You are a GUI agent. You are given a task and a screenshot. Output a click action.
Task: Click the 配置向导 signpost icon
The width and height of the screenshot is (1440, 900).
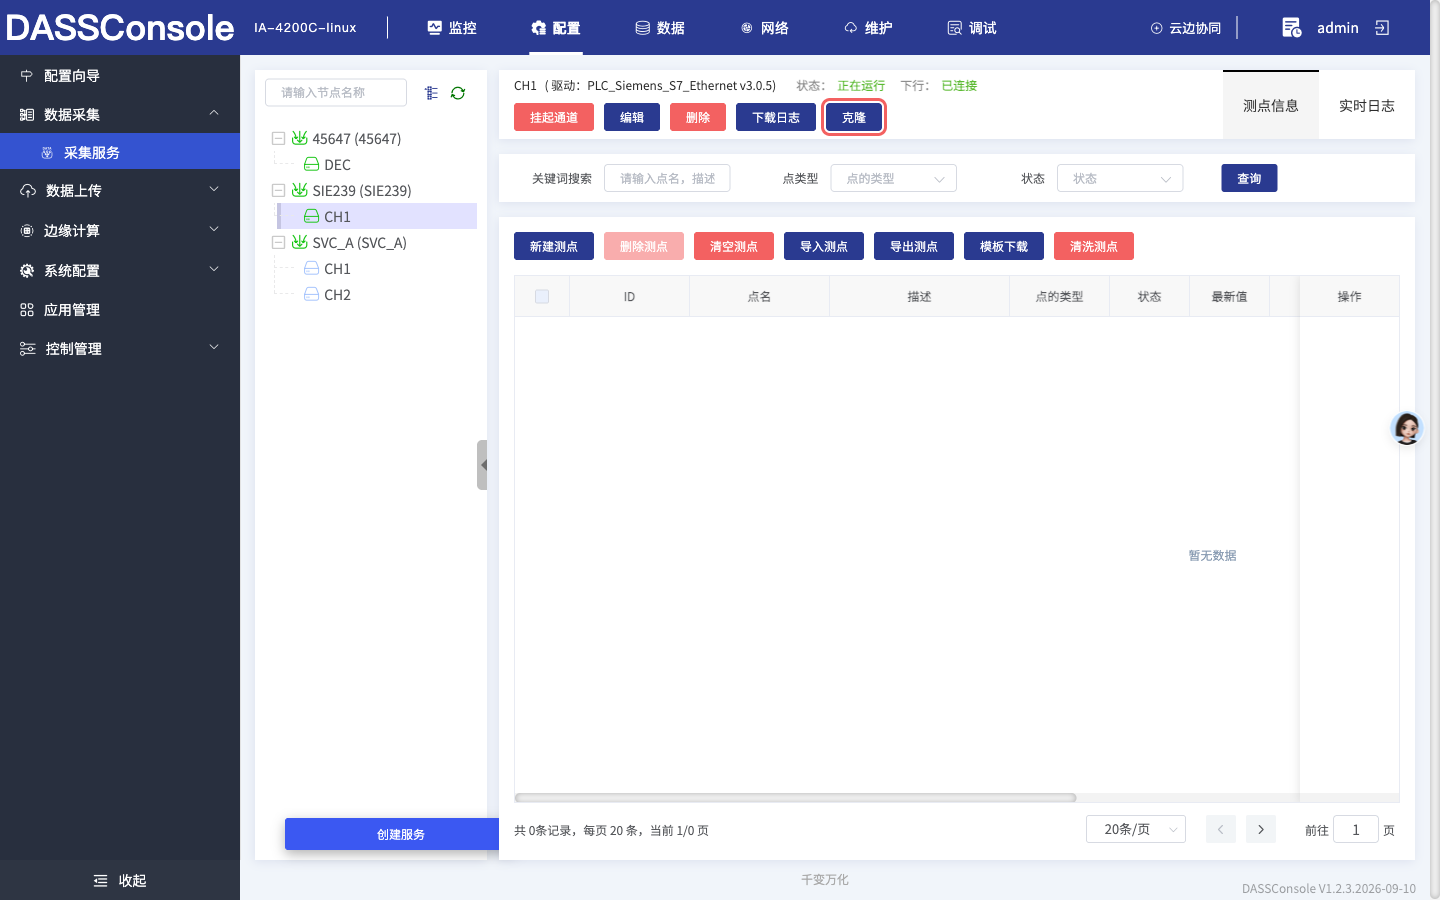27,76
